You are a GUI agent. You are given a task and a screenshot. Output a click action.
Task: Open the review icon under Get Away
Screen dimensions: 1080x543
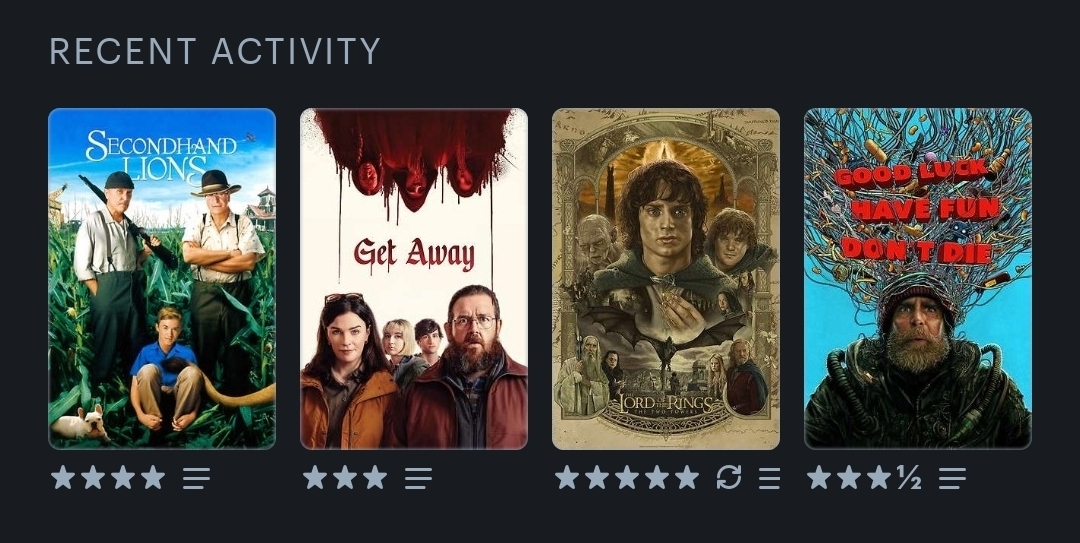418,478
